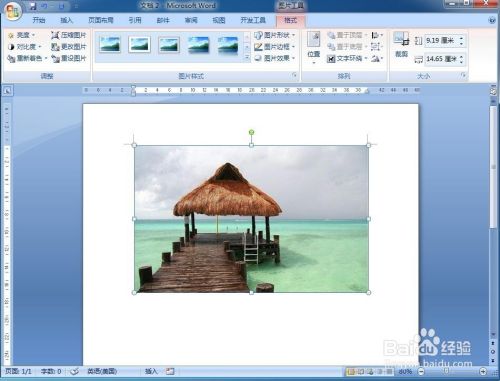Click the picture styles gallery row-up arrow
This screenshot has height=381, width=500.
coord(247,36)
